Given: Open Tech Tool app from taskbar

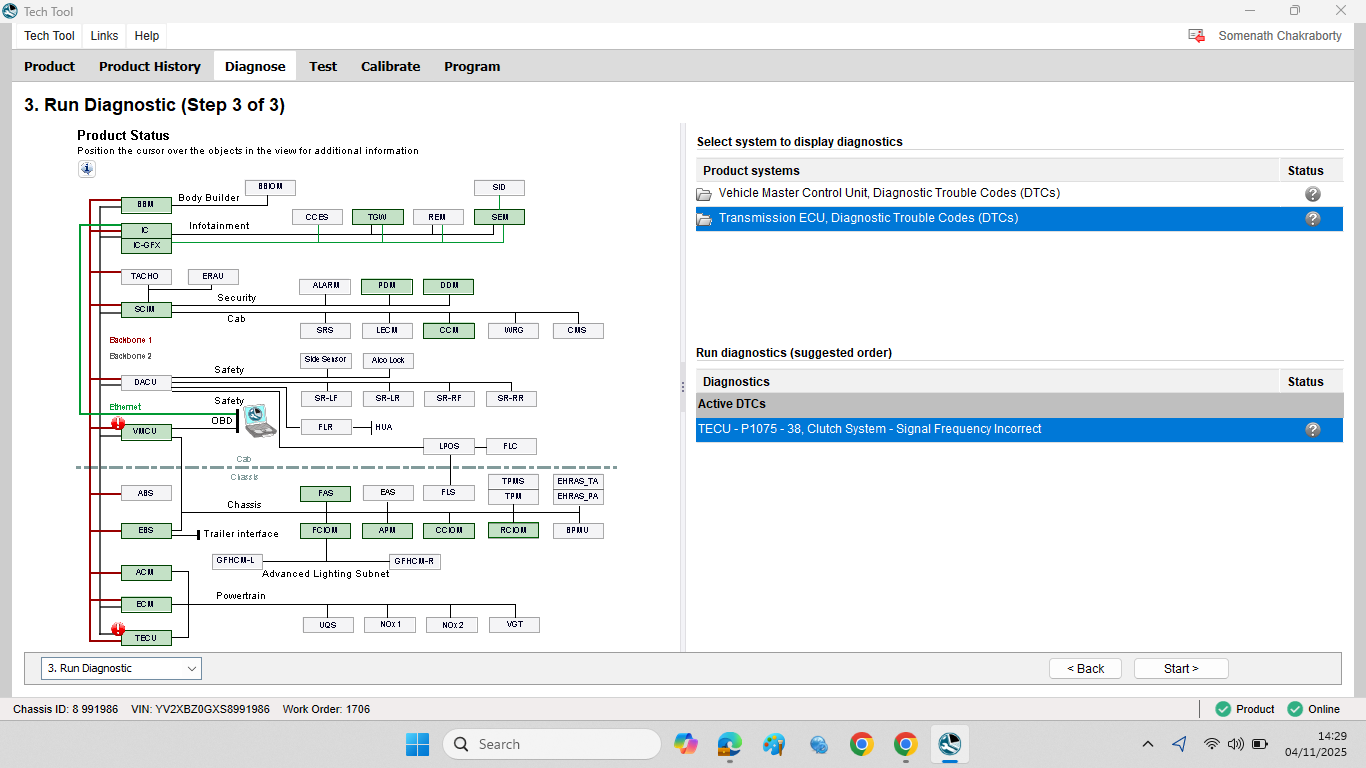Looking at the screenshot, I should (949, 744).
